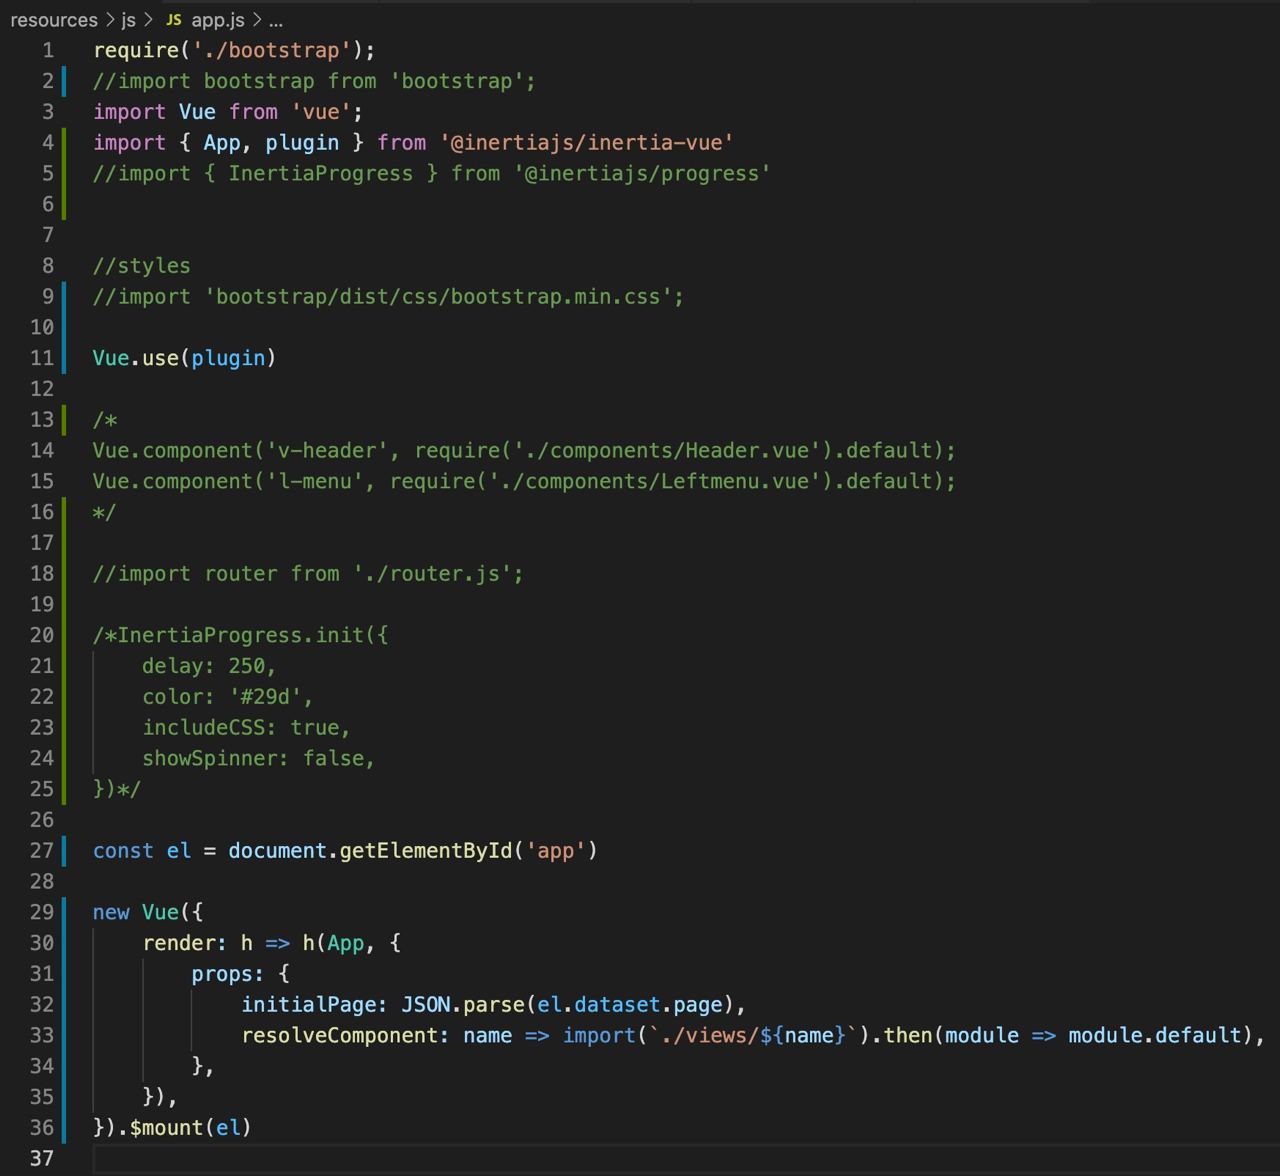Click line number 20 in the gutter
This screenshot has height=1176, width=1280.
(42, 635)
